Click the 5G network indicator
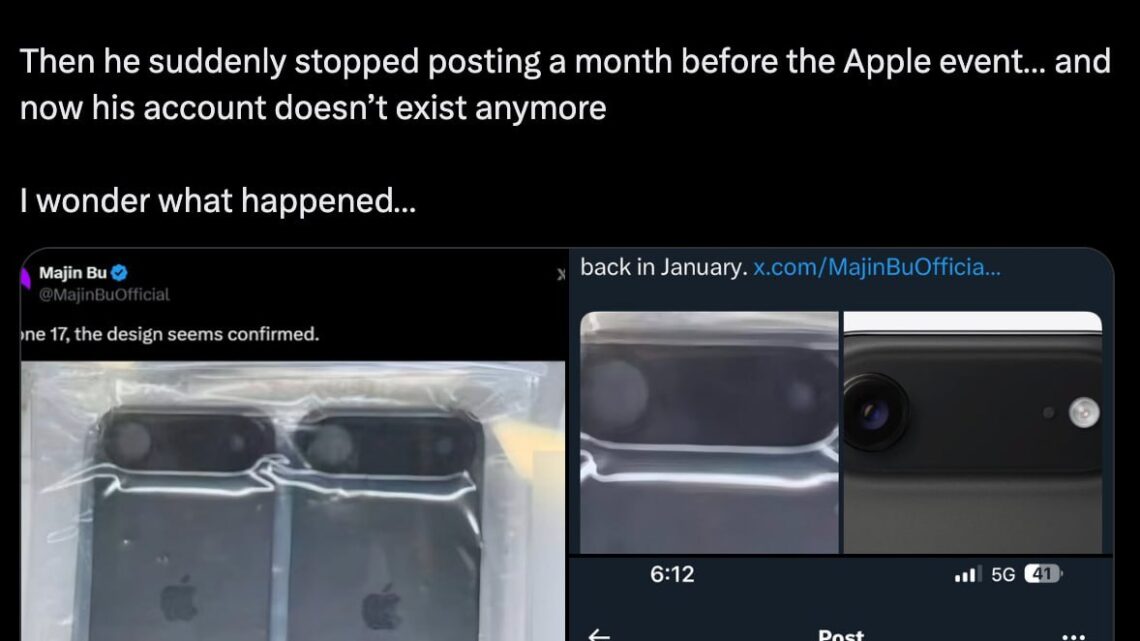This screenshot has height=641, width=1140. pos(1003,575)
